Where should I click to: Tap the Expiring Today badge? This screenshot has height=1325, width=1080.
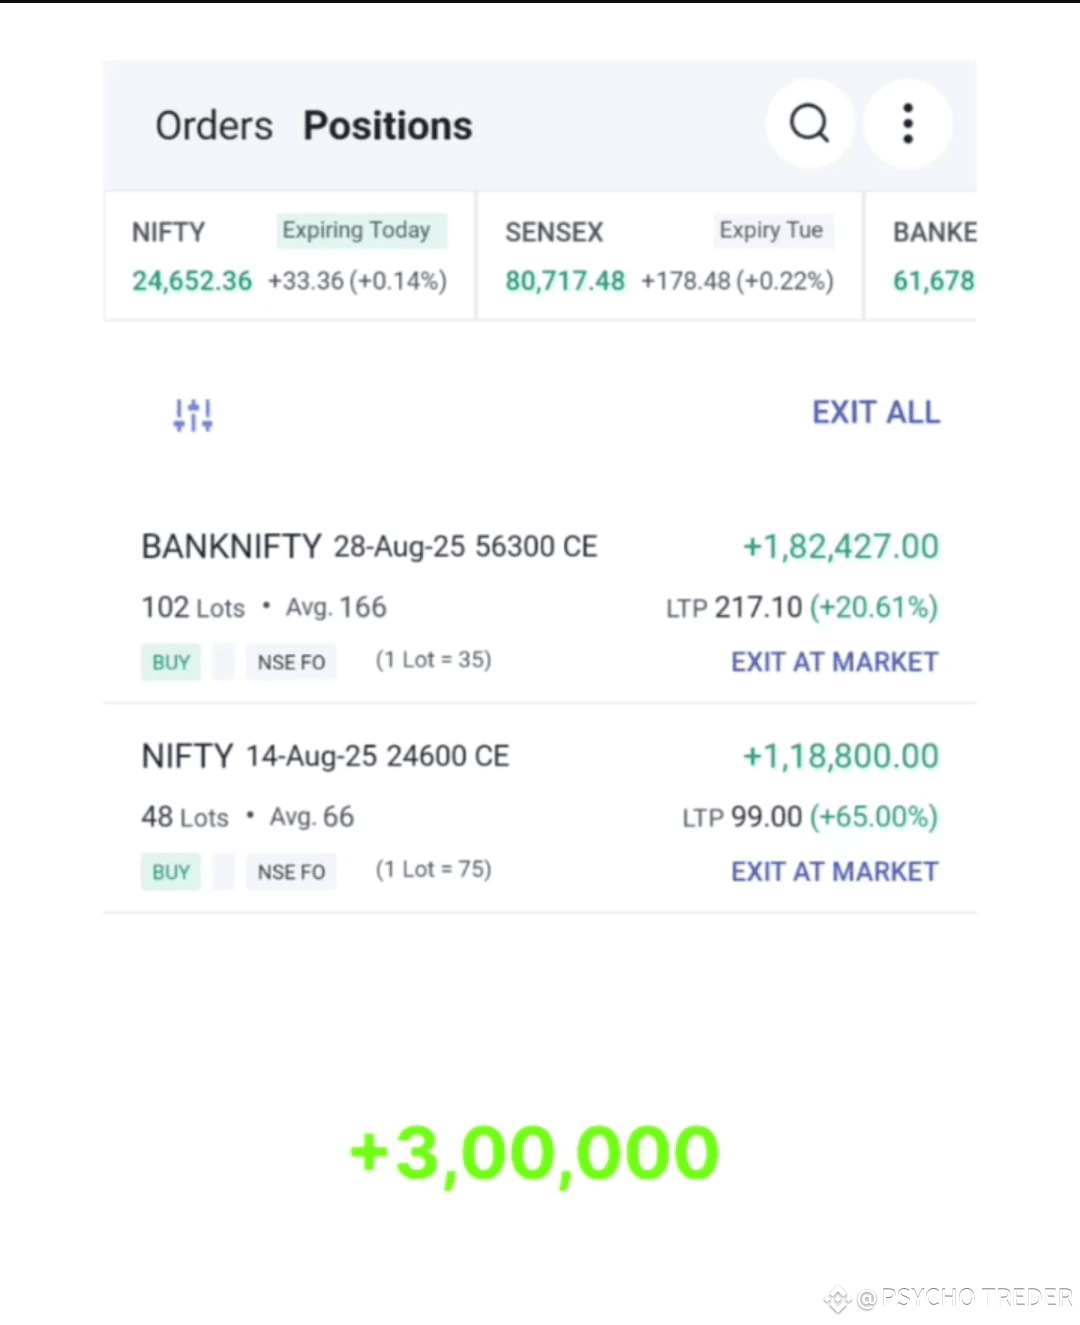(x=357, y=230)
